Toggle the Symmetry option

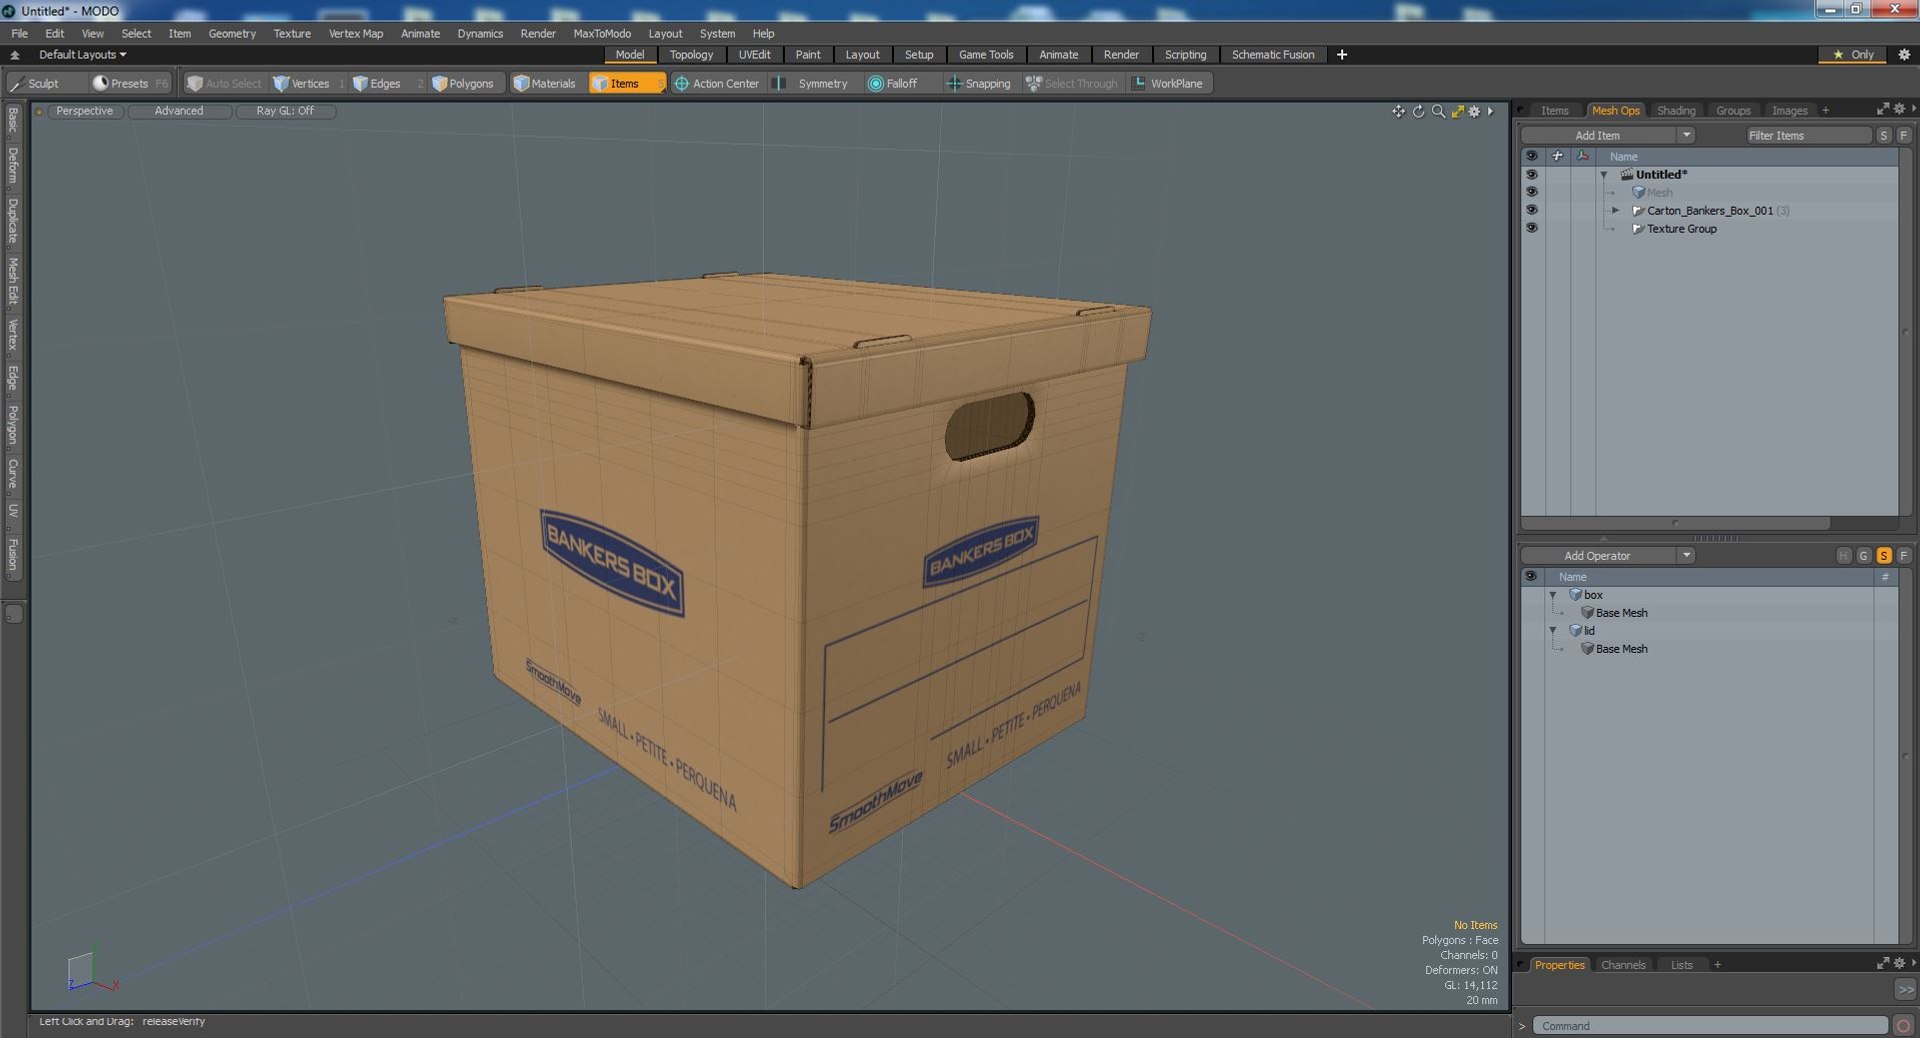click(812, 84)
